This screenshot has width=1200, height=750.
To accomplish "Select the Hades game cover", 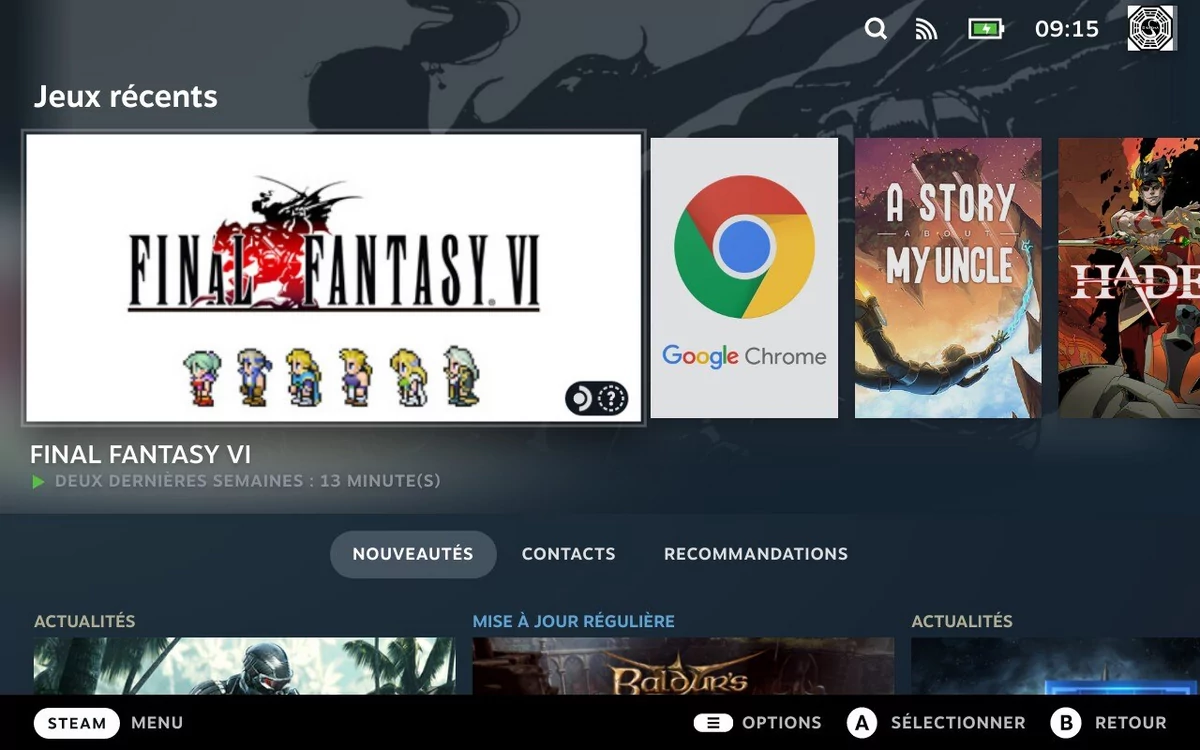I will [x=1129, y=278].
